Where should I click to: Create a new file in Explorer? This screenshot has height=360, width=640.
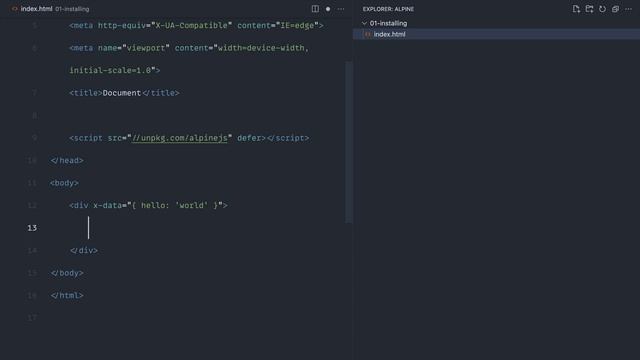[x=576, y=9]
